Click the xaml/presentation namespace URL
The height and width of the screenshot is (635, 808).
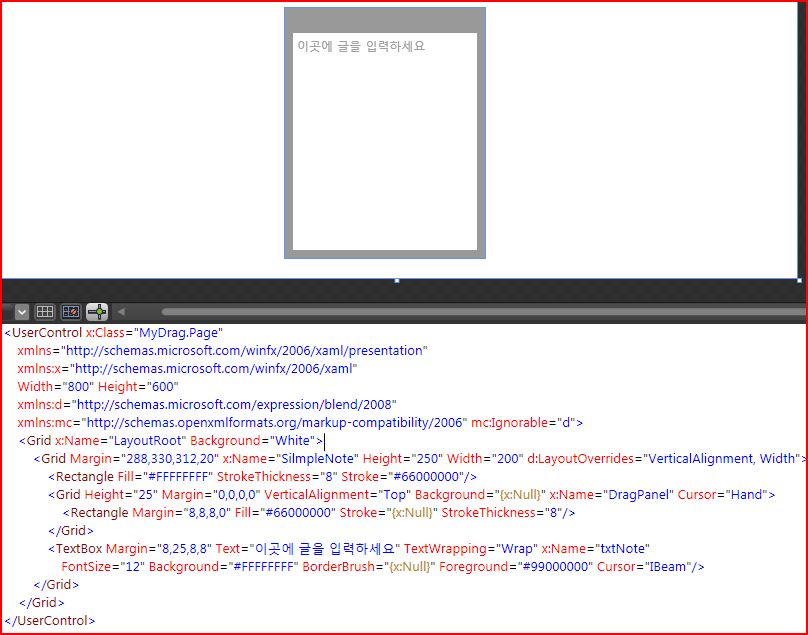click(x=244, y=350)
